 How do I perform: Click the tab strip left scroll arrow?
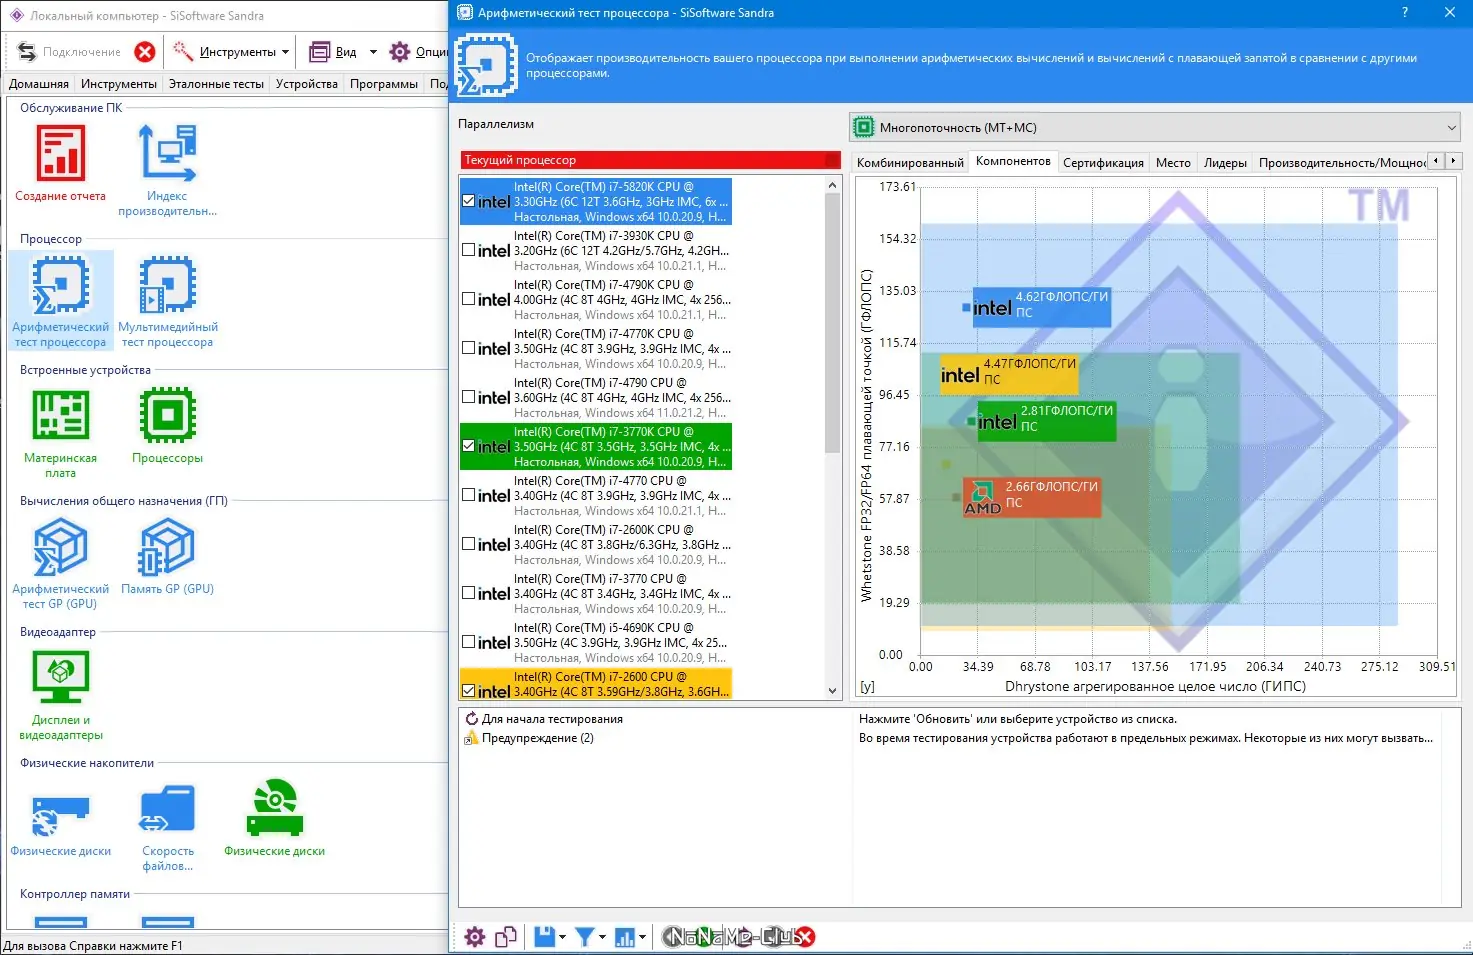1437,161
